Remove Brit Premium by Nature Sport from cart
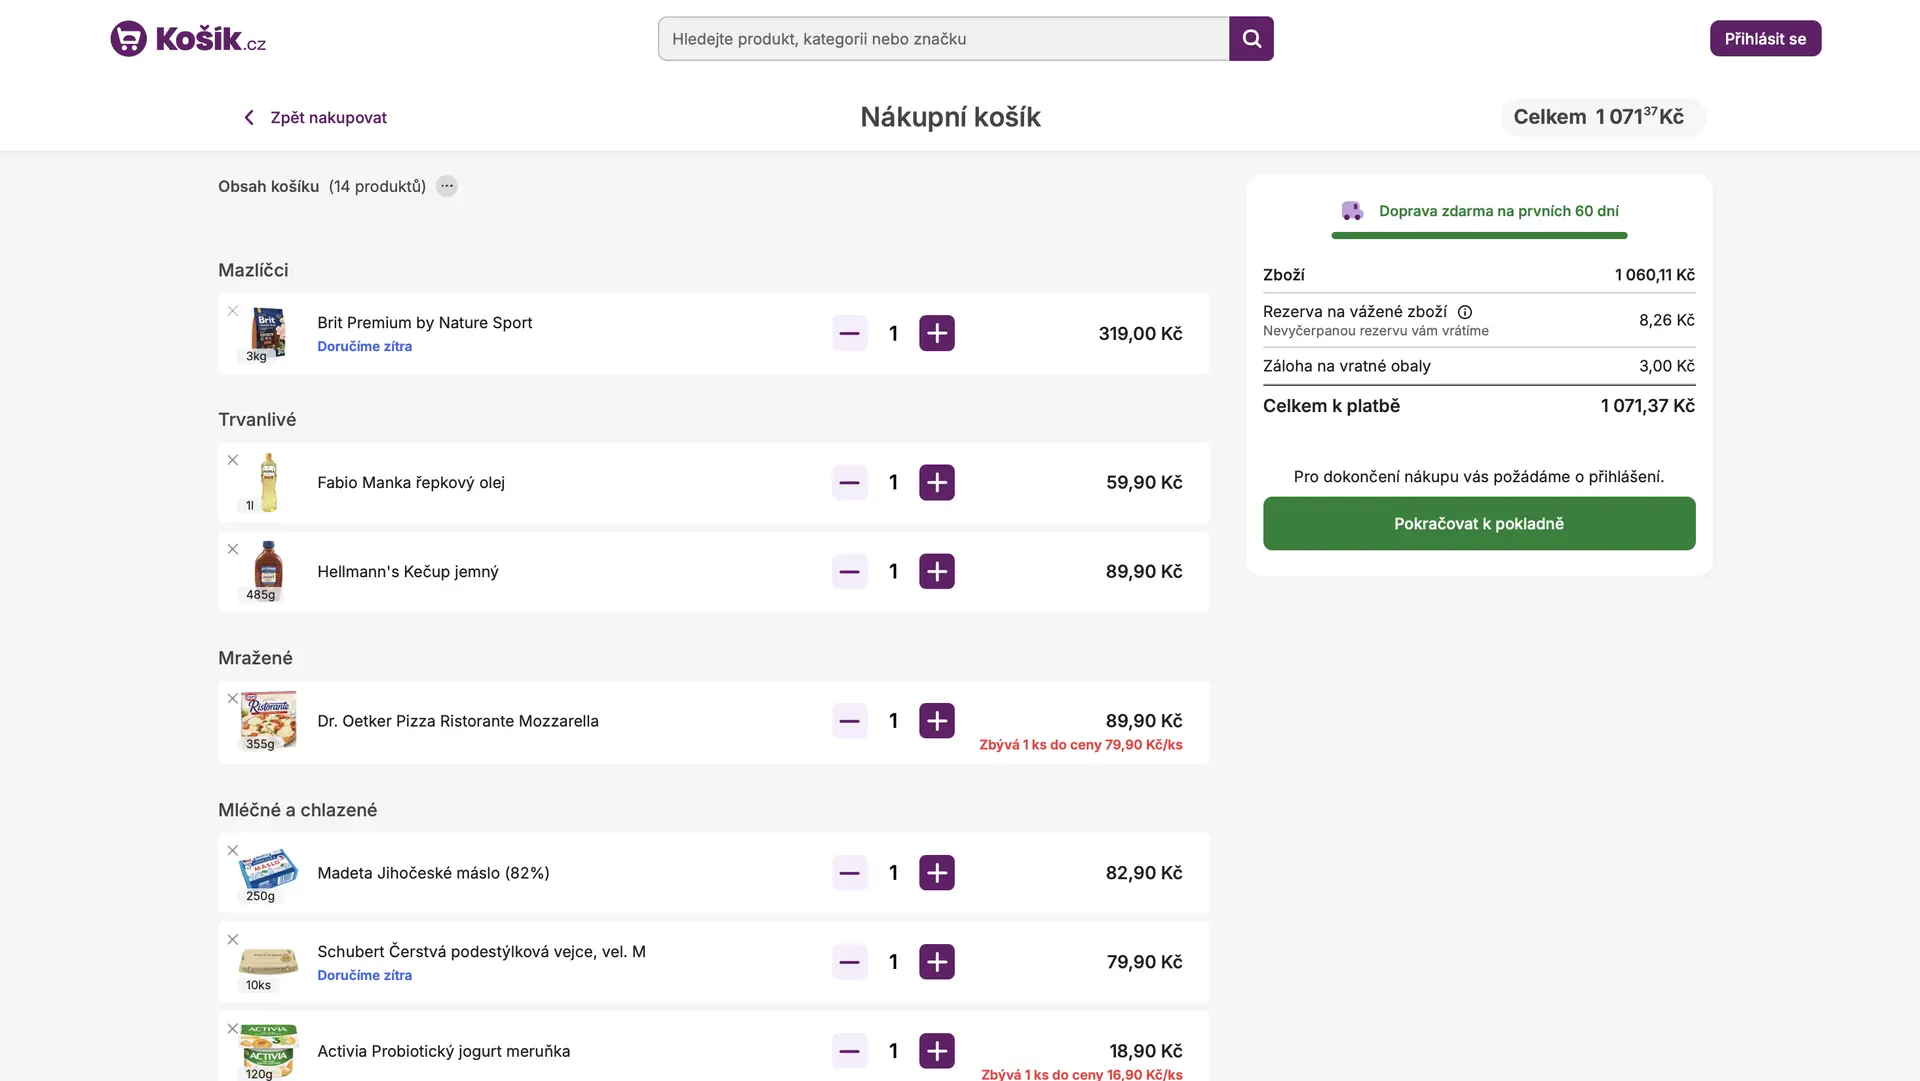The height and width of the screenshot is (1081, 1920). (233, 311)
